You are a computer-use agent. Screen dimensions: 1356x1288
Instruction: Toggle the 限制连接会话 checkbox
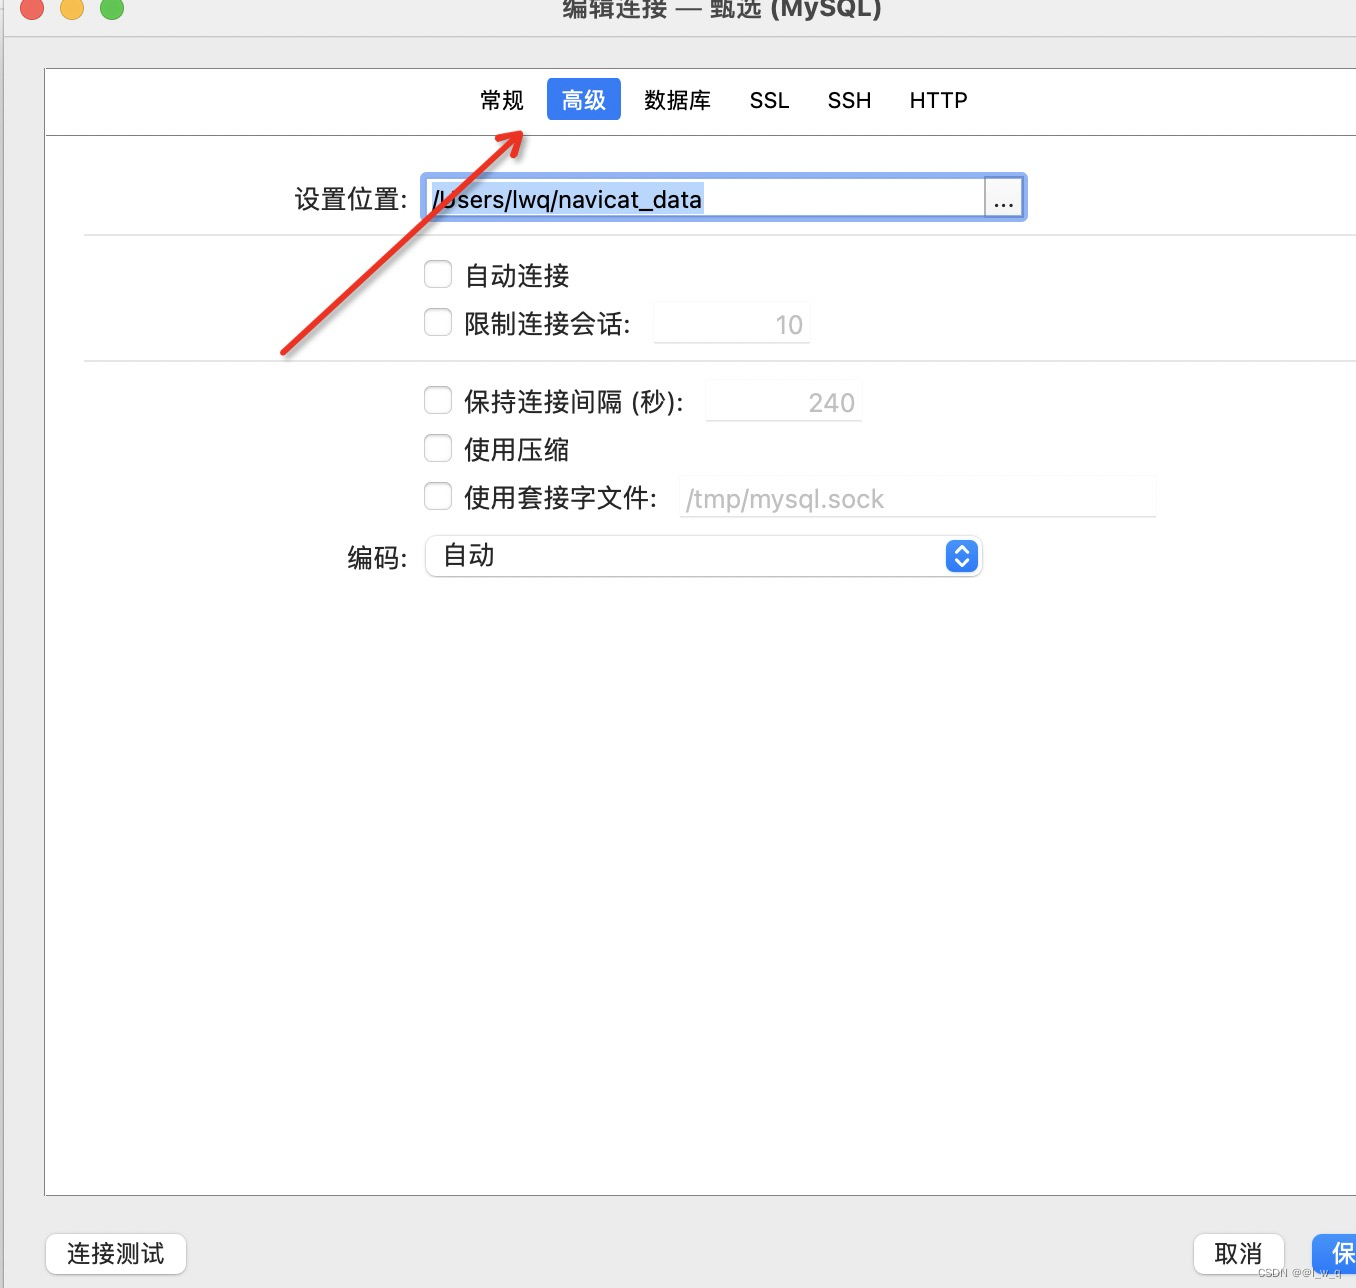tap(438, 322)
